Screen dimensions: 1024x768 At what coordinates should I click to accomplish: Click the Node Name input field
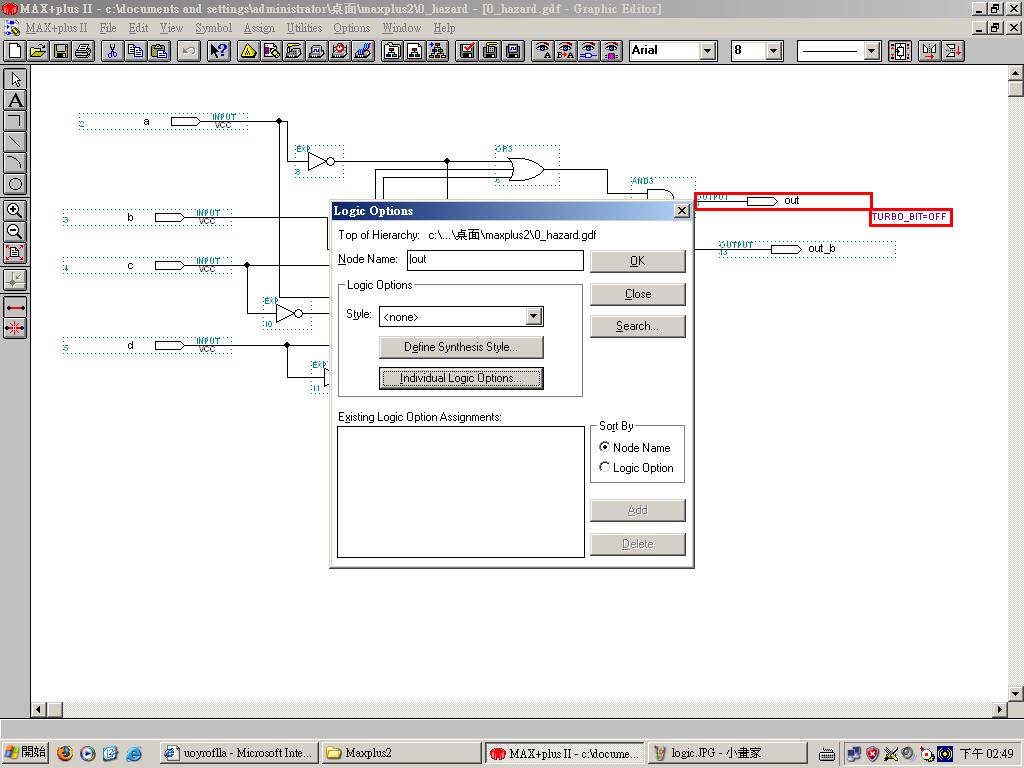495,260
